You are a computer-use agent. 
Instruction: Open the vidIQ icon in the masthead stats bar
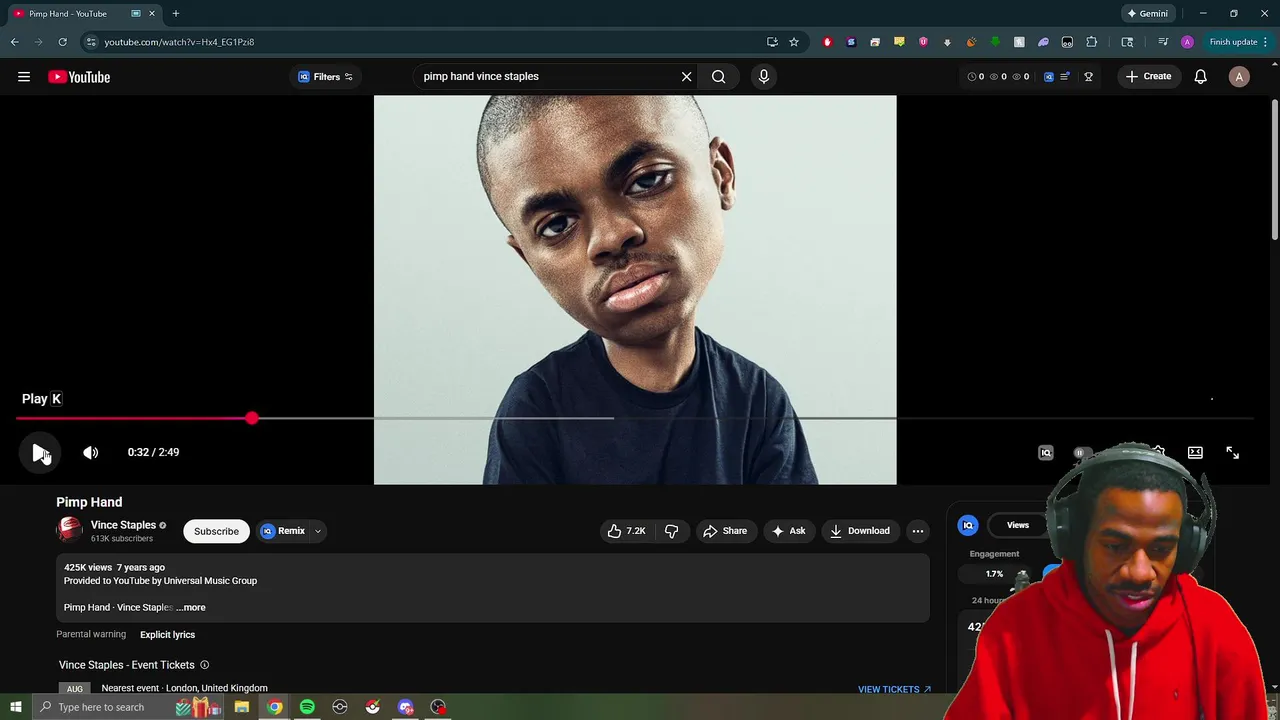pyautogui.click(x=1049, y=77)
